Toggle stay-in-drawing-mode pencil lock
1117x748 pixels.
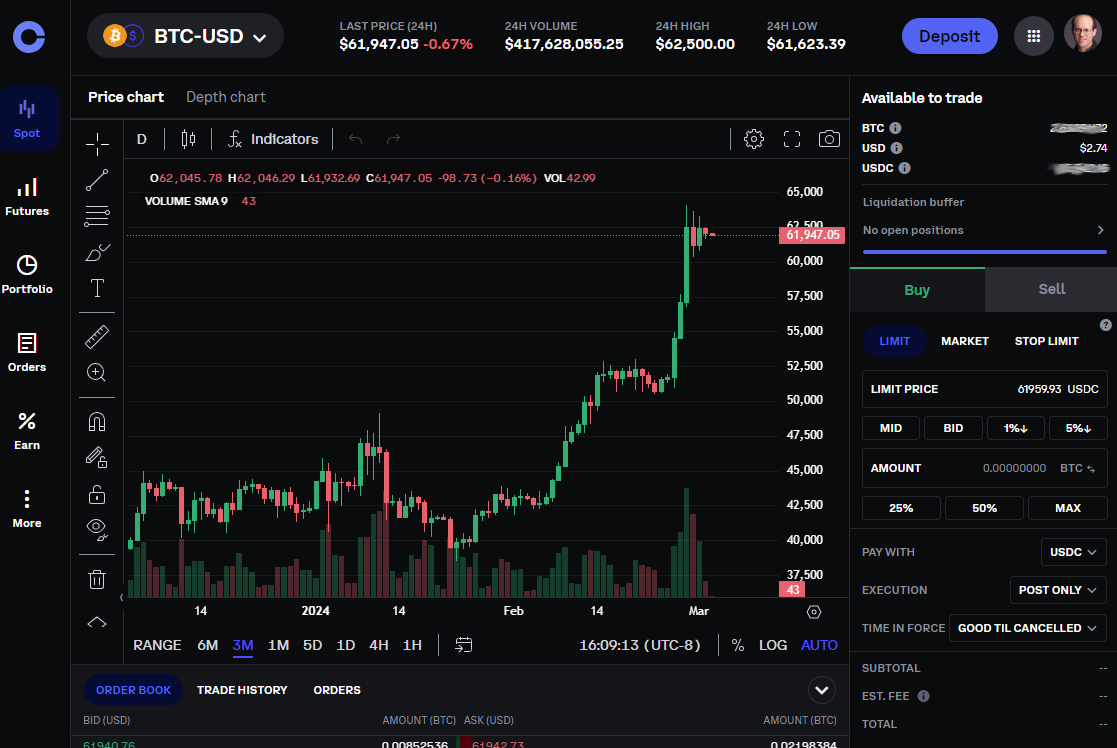(97, 457)
